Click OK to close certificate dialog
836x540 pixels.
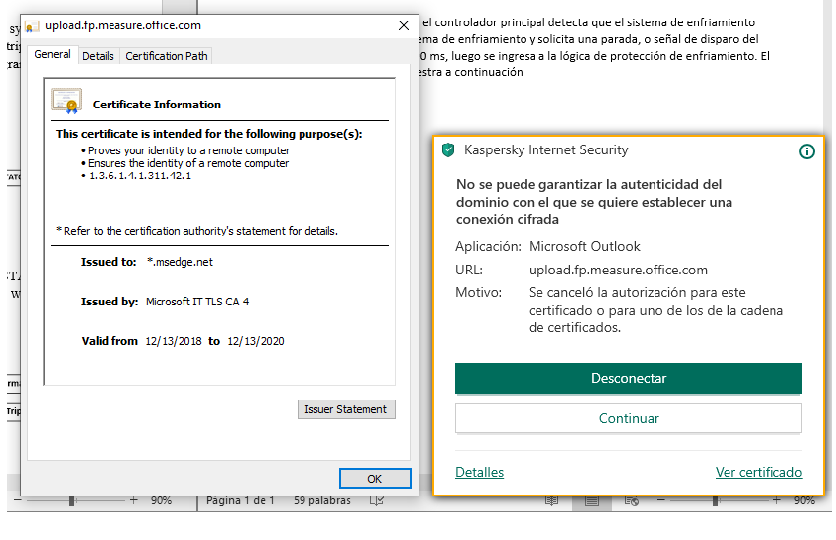pos(375,479)
